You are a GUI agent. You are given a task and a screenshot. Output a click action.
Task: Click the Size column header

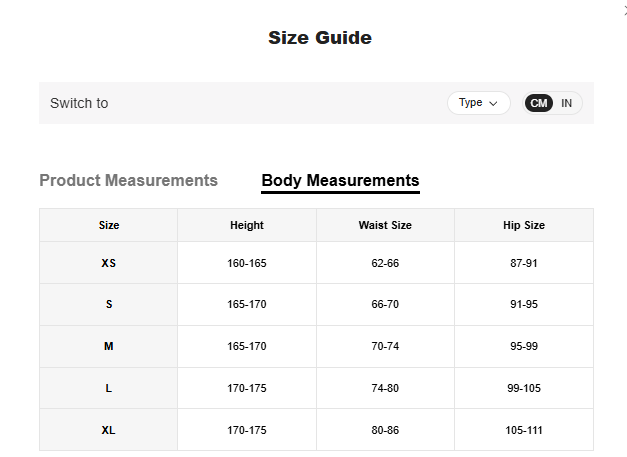109,225
